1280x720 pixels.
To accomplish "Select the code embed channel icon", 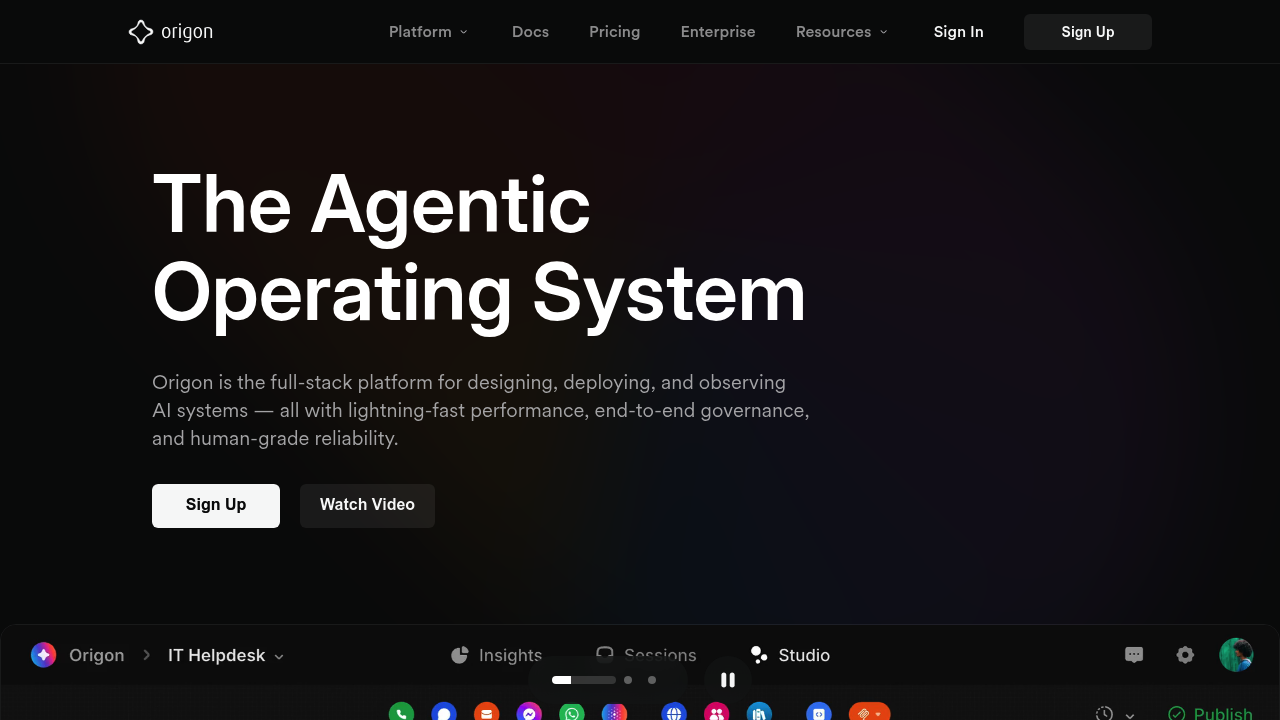I will tap(818, 712).
